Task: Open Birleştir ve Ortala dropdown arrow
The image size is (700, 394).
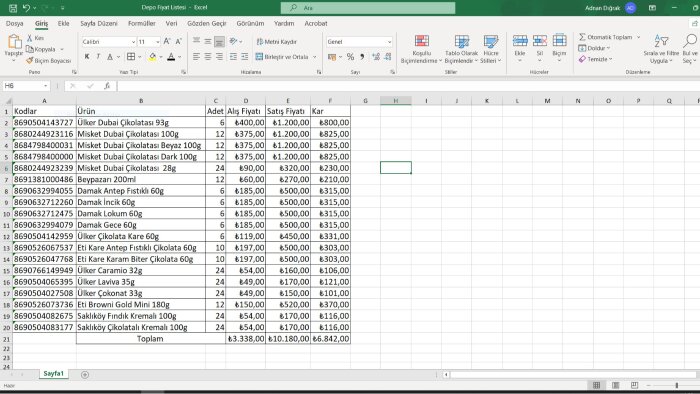Action: [315, 57]
